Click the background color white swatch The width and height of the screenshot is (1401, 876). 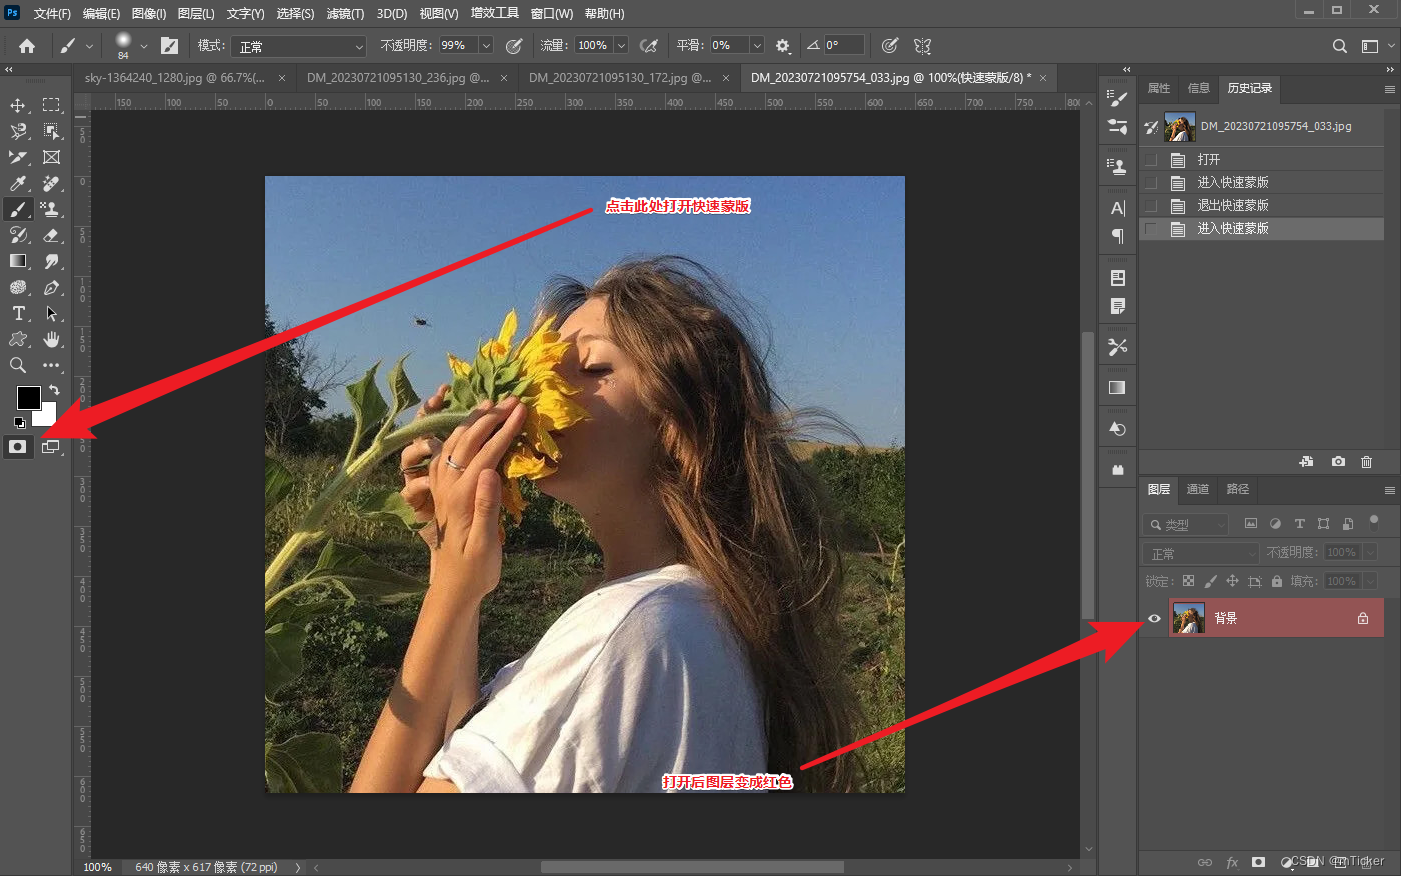48,416
